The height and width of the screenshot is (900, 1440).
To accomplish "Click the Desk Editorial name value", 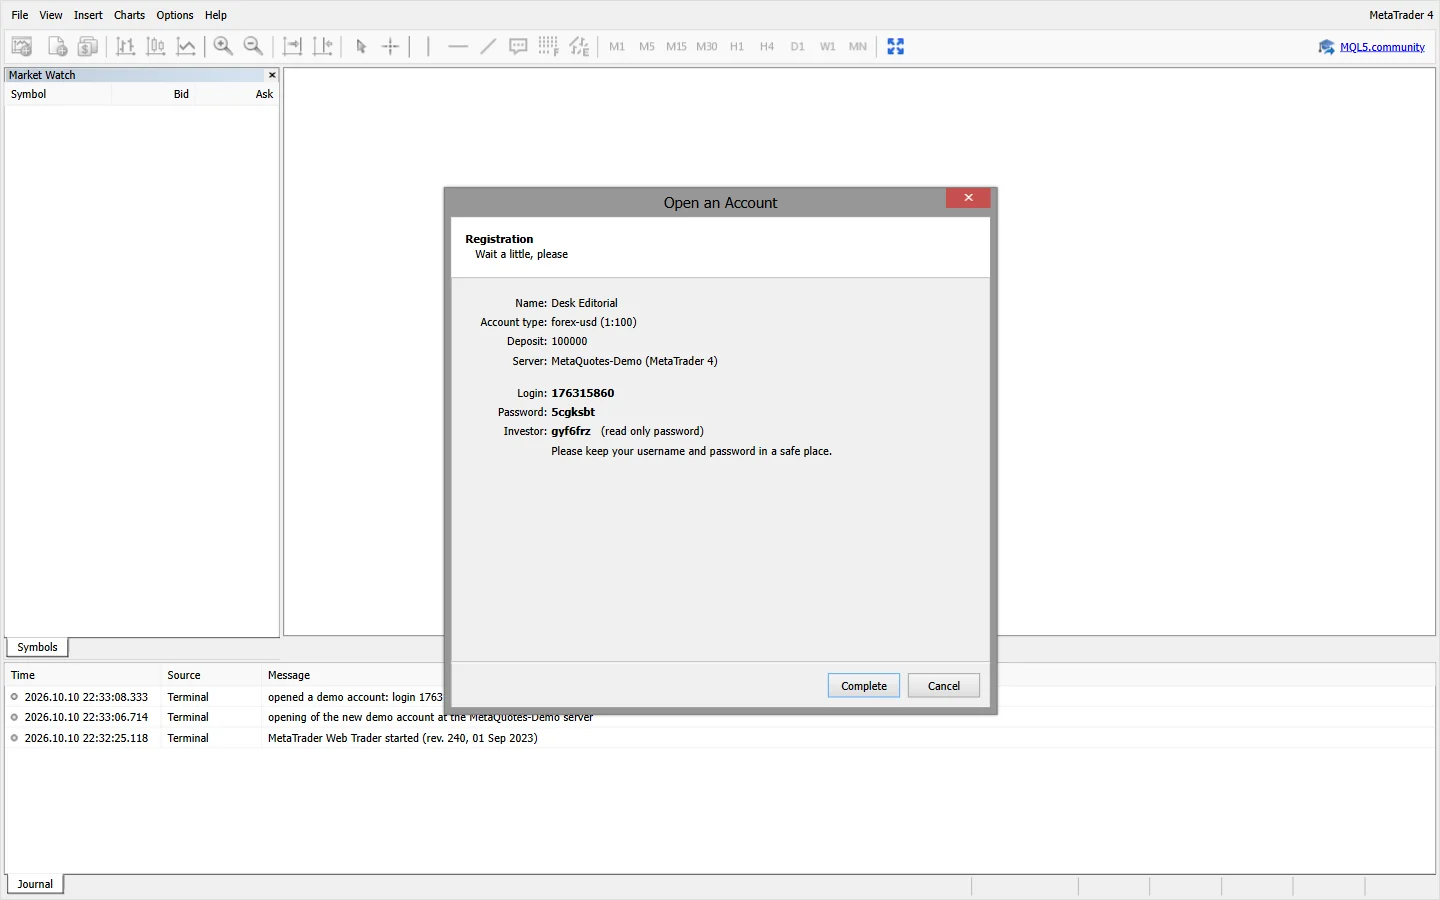I will click(x=584, y=303).
